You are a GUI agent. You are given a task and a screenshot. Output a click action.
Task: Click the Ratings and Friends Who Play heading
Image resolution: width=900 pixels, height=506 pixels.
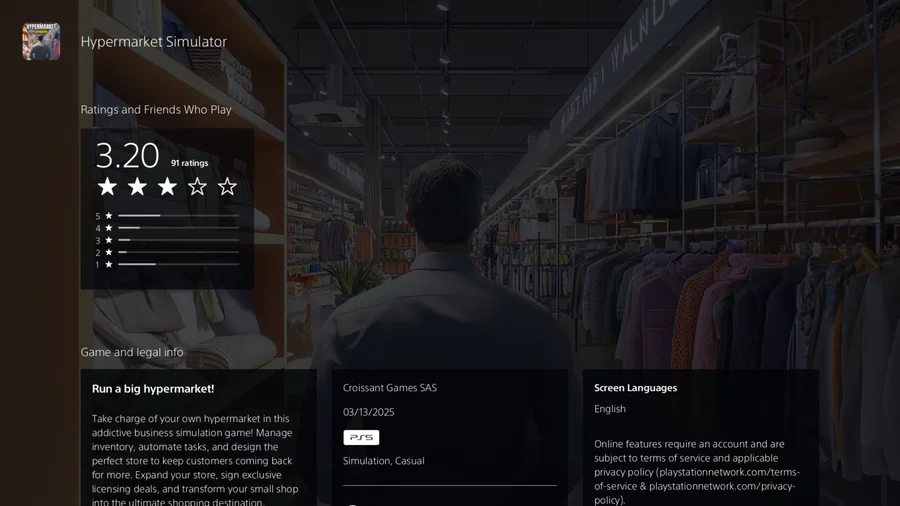[x=156, y=110]
